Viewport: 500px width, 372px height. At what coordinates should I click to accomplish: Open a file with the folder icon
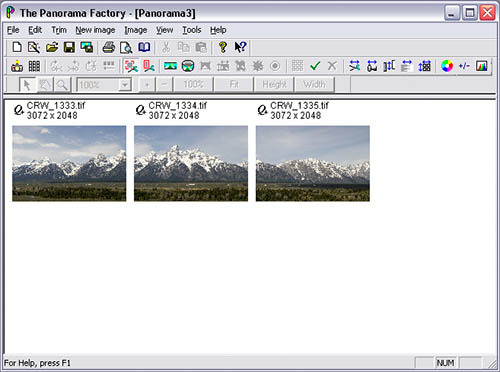point(52,47)
